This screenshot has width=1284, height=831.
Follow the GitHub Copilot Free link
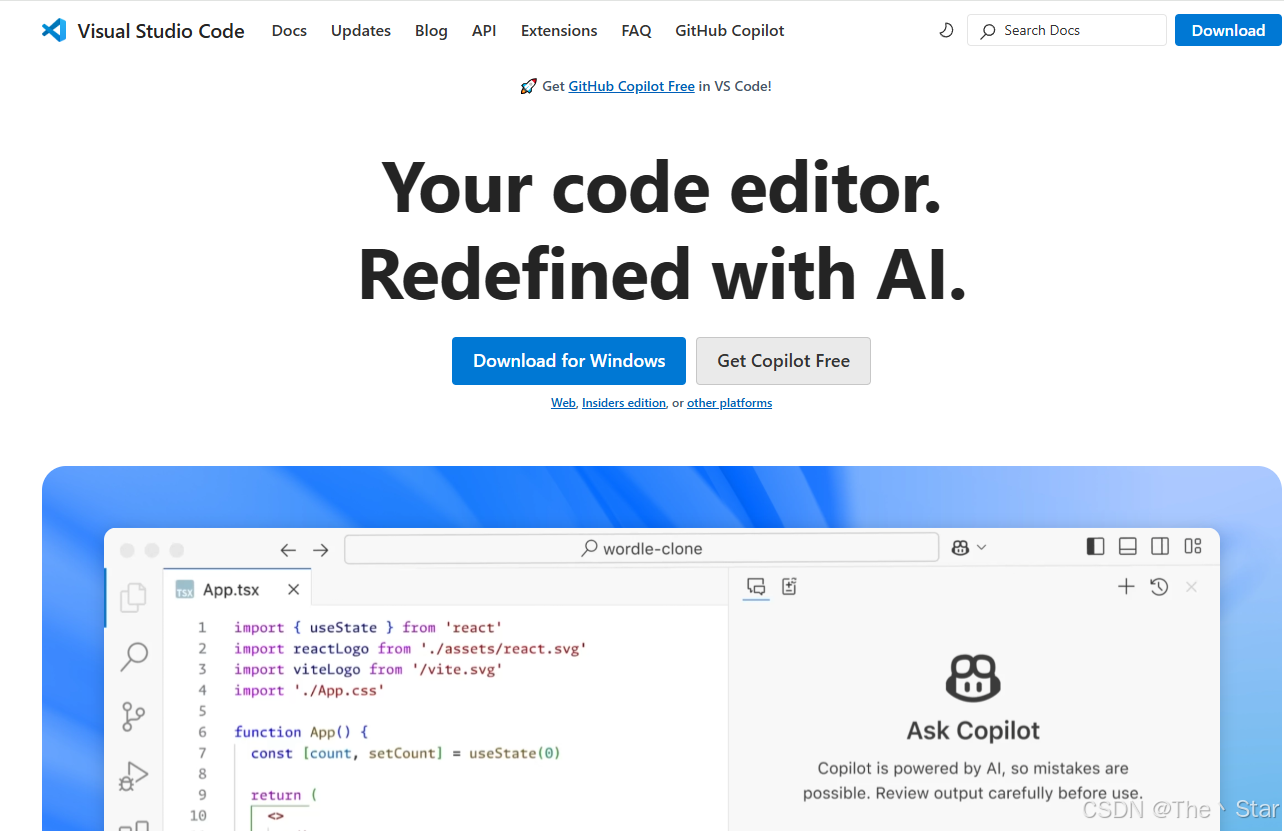point(631,87)
